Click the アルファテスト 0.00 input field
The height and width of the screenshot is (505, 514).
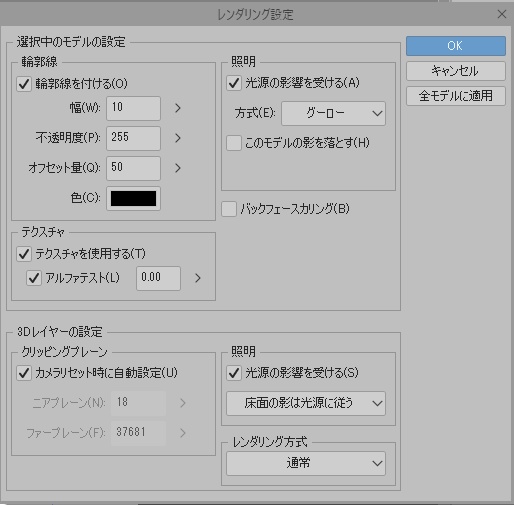(158, 278)
